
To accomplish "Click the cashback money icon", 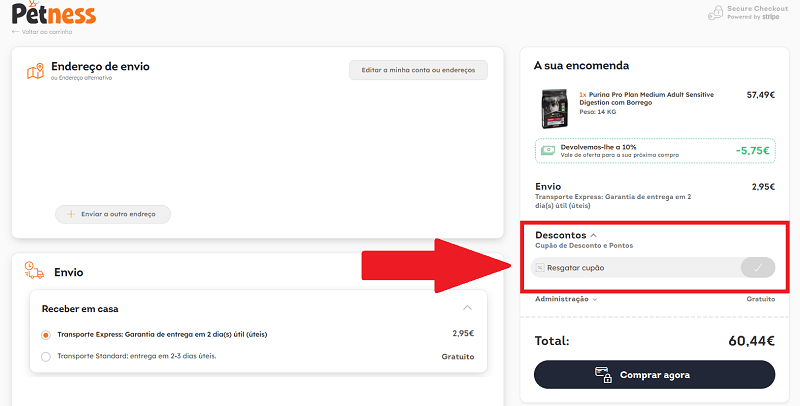I will coord(548,150).
